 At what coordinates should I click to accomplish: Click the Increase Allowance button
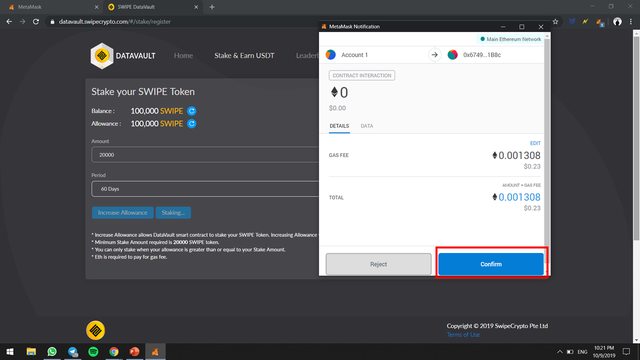122,212
